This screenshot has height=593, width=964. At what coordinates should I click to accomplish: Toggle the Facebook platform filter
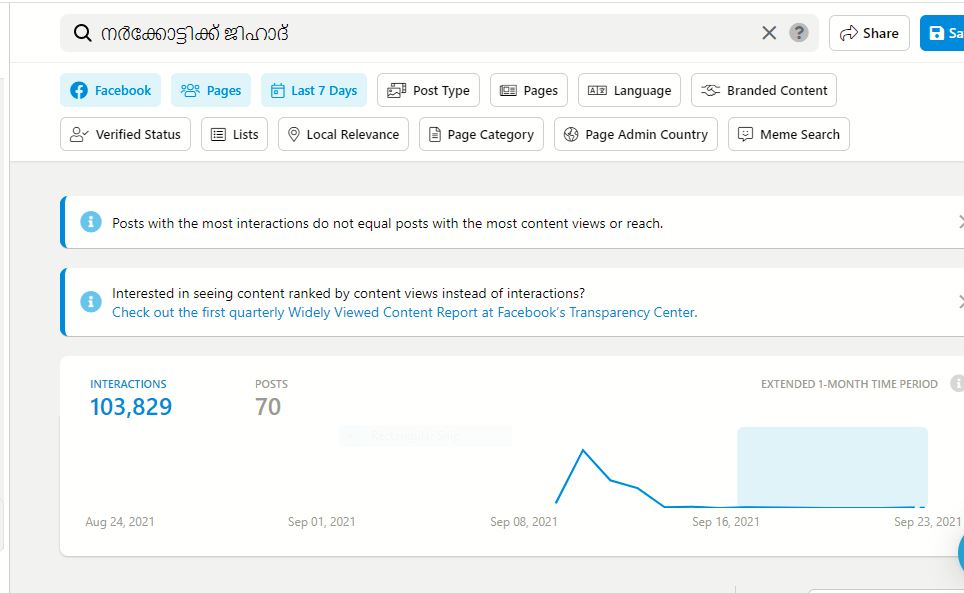click(110, 90)
